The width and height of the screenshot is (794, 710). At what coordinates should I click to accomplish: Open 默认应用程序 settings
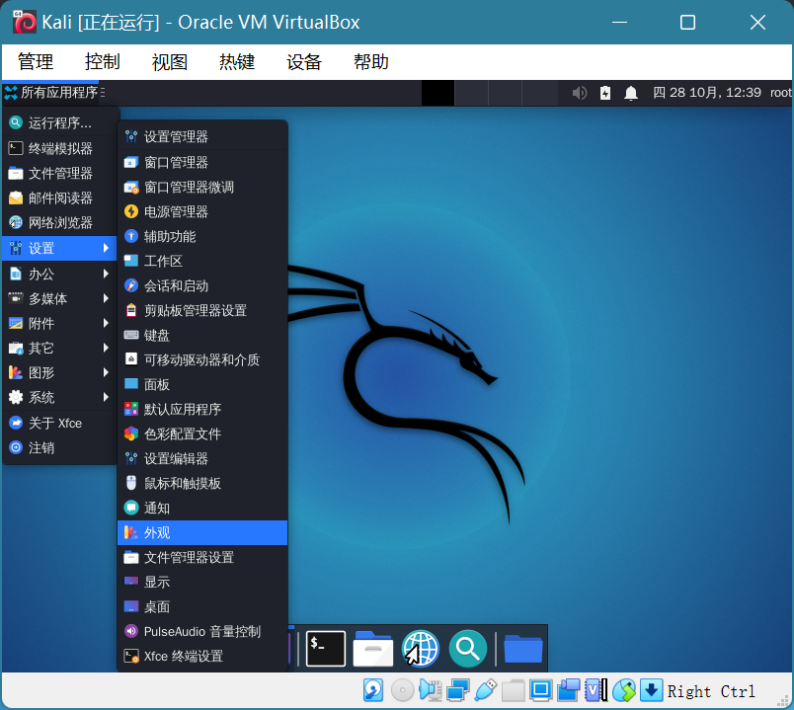[x=203, y=409]
